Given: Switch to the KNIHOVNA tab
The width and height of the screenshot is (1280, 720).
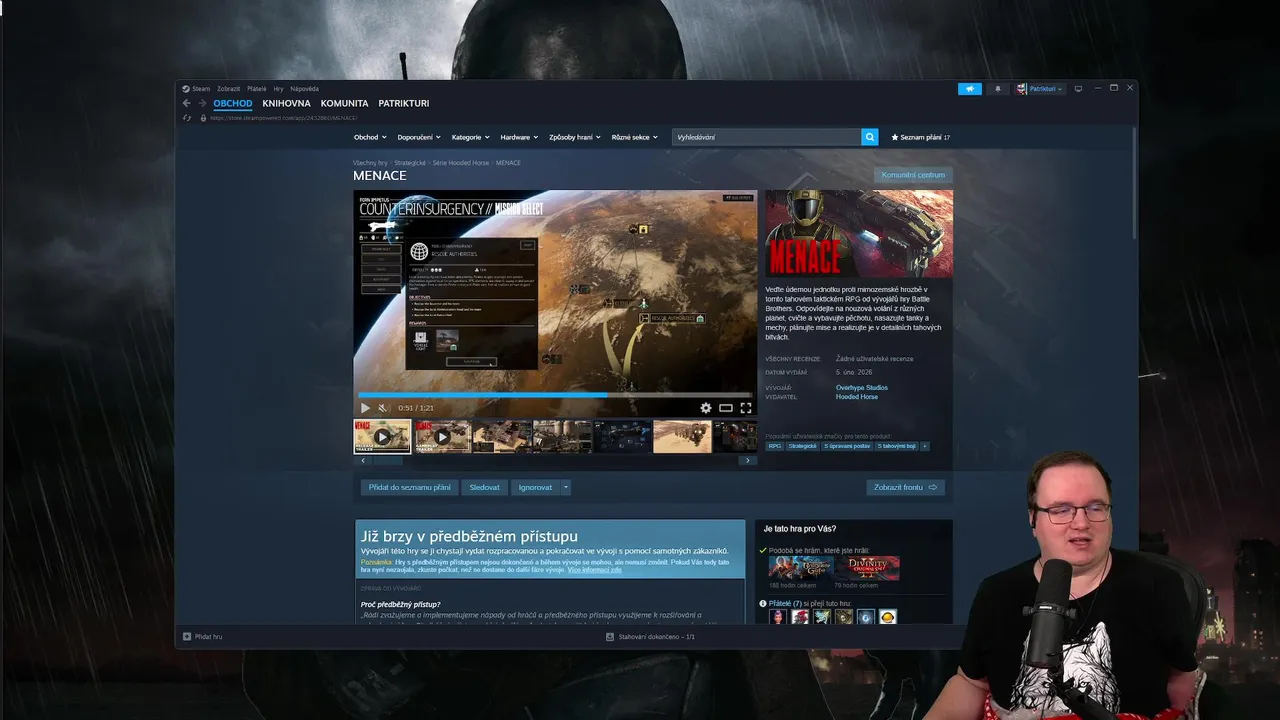Looking at the screenshot, I should (287, 103).
